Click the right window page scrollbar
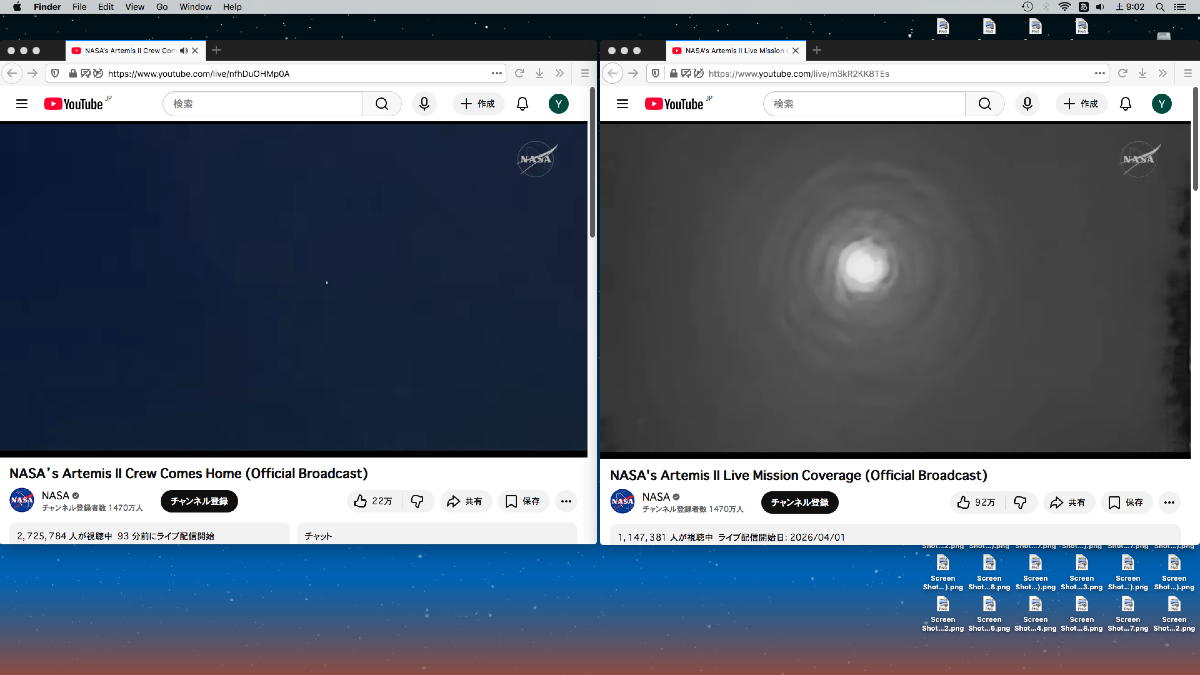1200x675 pixels. point(1195,138)
